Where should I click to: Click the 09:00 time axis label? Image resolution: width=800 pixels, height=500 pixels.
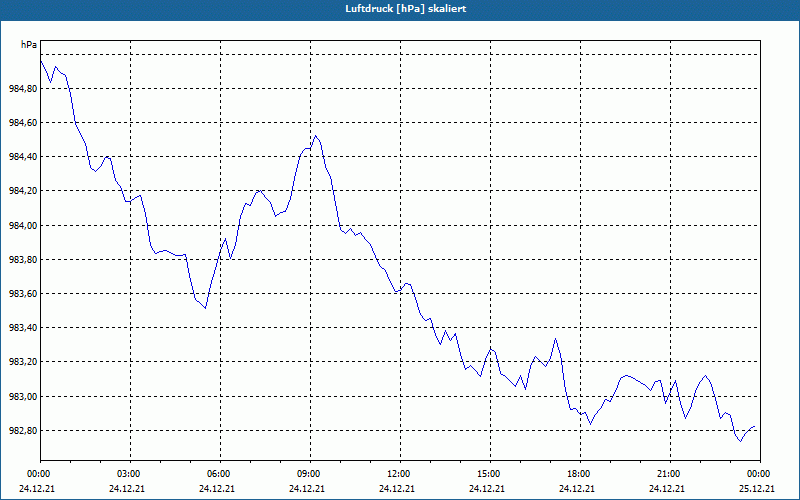tap(310, 474)
